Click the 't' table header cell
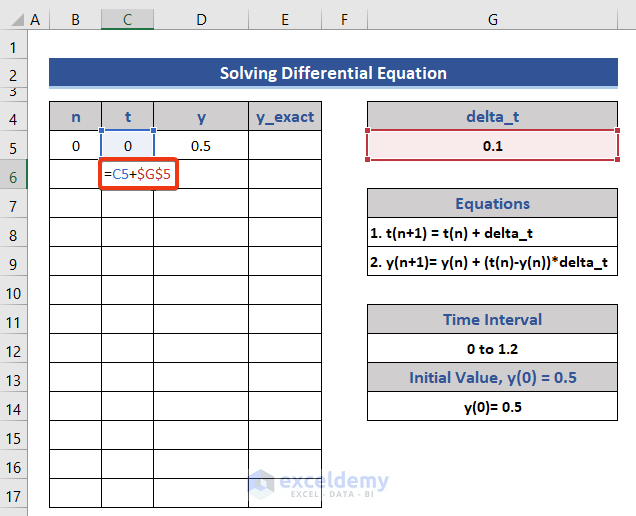The image size is (636, 516). tap(127, 117)
